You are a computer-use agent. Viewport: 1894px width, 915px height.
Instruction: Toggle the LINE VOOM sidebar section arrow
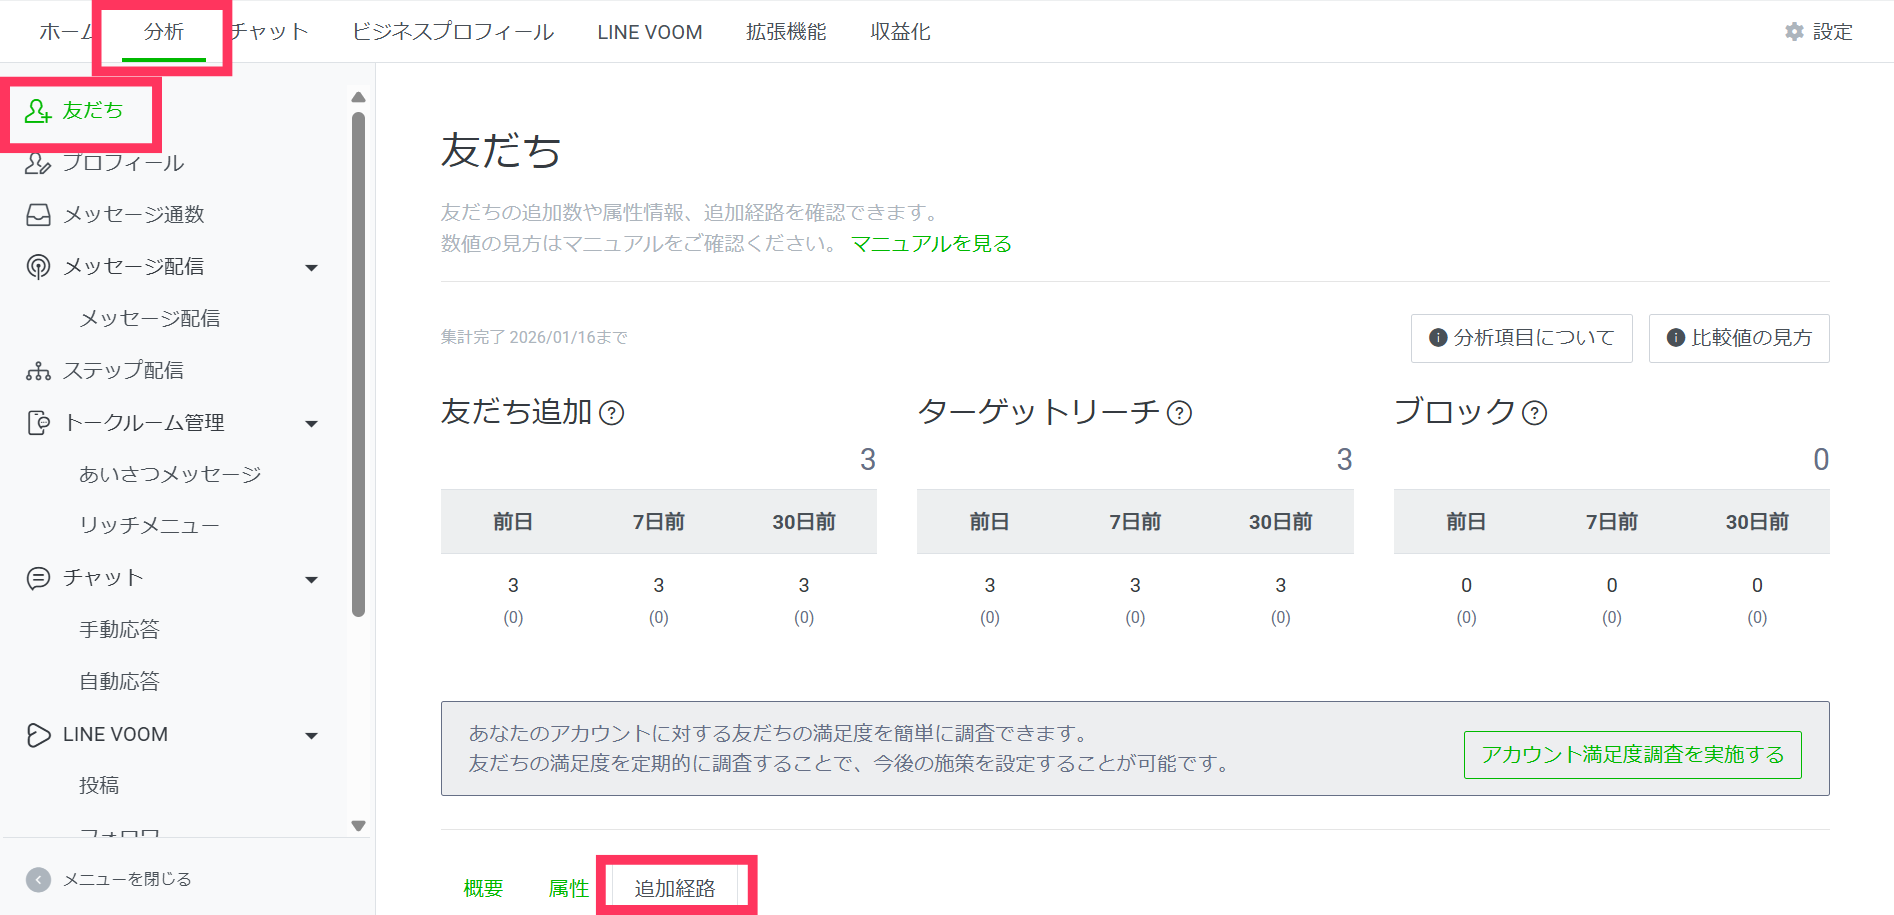pos(311,736)
